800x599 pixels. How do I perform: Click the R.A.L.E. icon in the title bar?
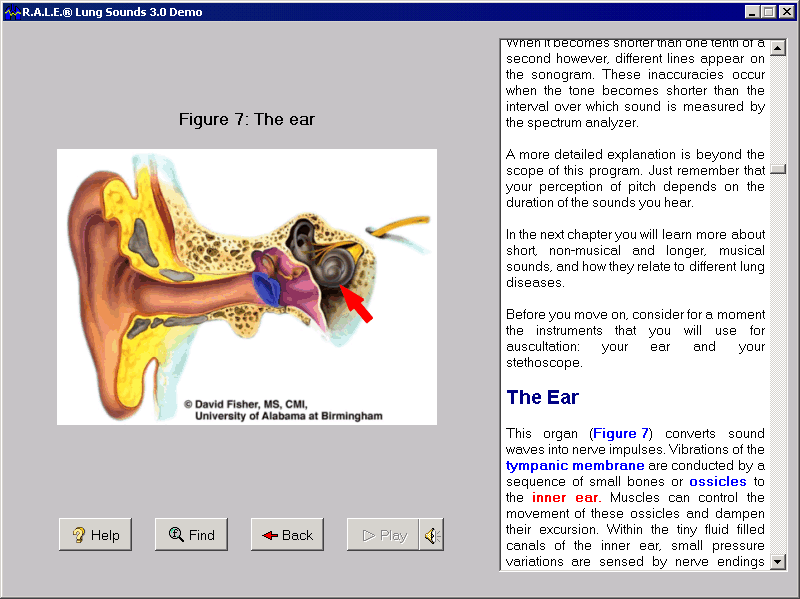pyautogui.click(x=12, y=11)
